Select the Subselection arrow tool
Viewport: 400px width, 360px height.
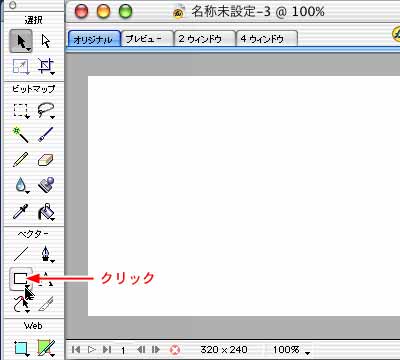[x=46, y=41]
